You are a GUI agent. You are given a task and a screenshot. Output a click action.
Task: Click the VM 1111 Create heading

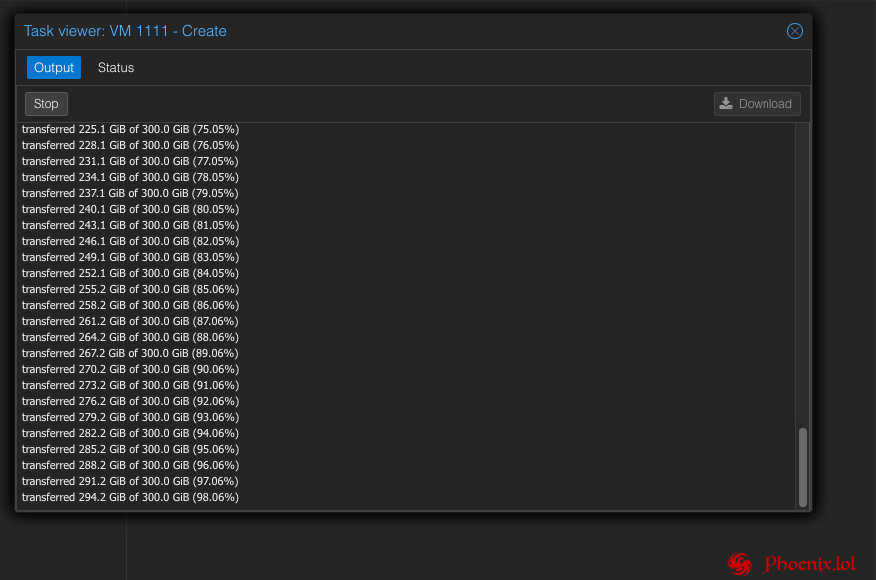tap(125, 31)
